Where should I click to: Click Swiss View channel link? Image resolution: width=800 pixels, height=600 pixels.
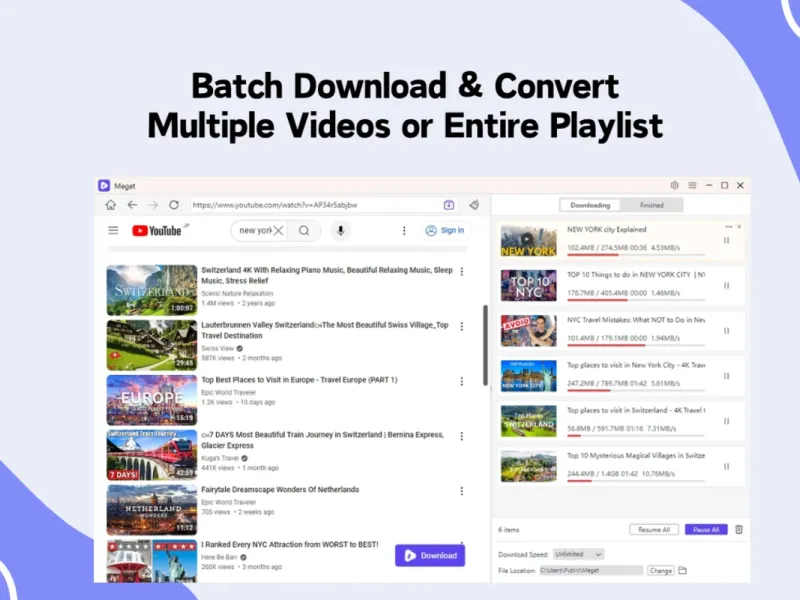pyautogui.click(x=218, y=348)
